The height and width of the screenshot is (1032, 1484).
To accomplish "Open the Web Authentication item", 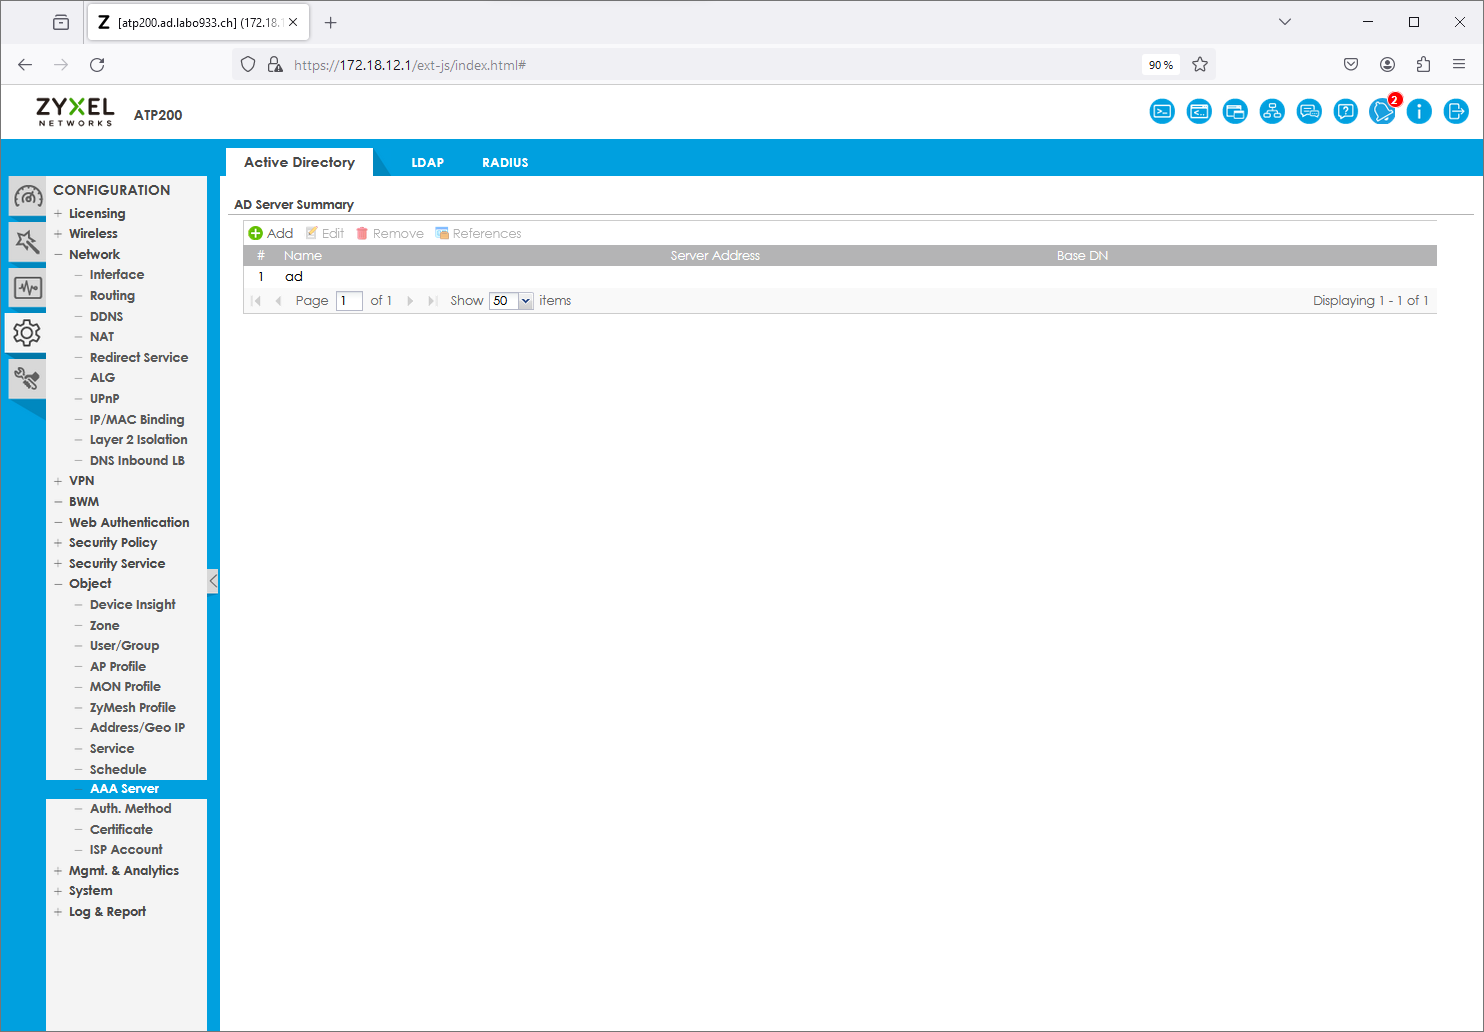I will click(129, 523).
